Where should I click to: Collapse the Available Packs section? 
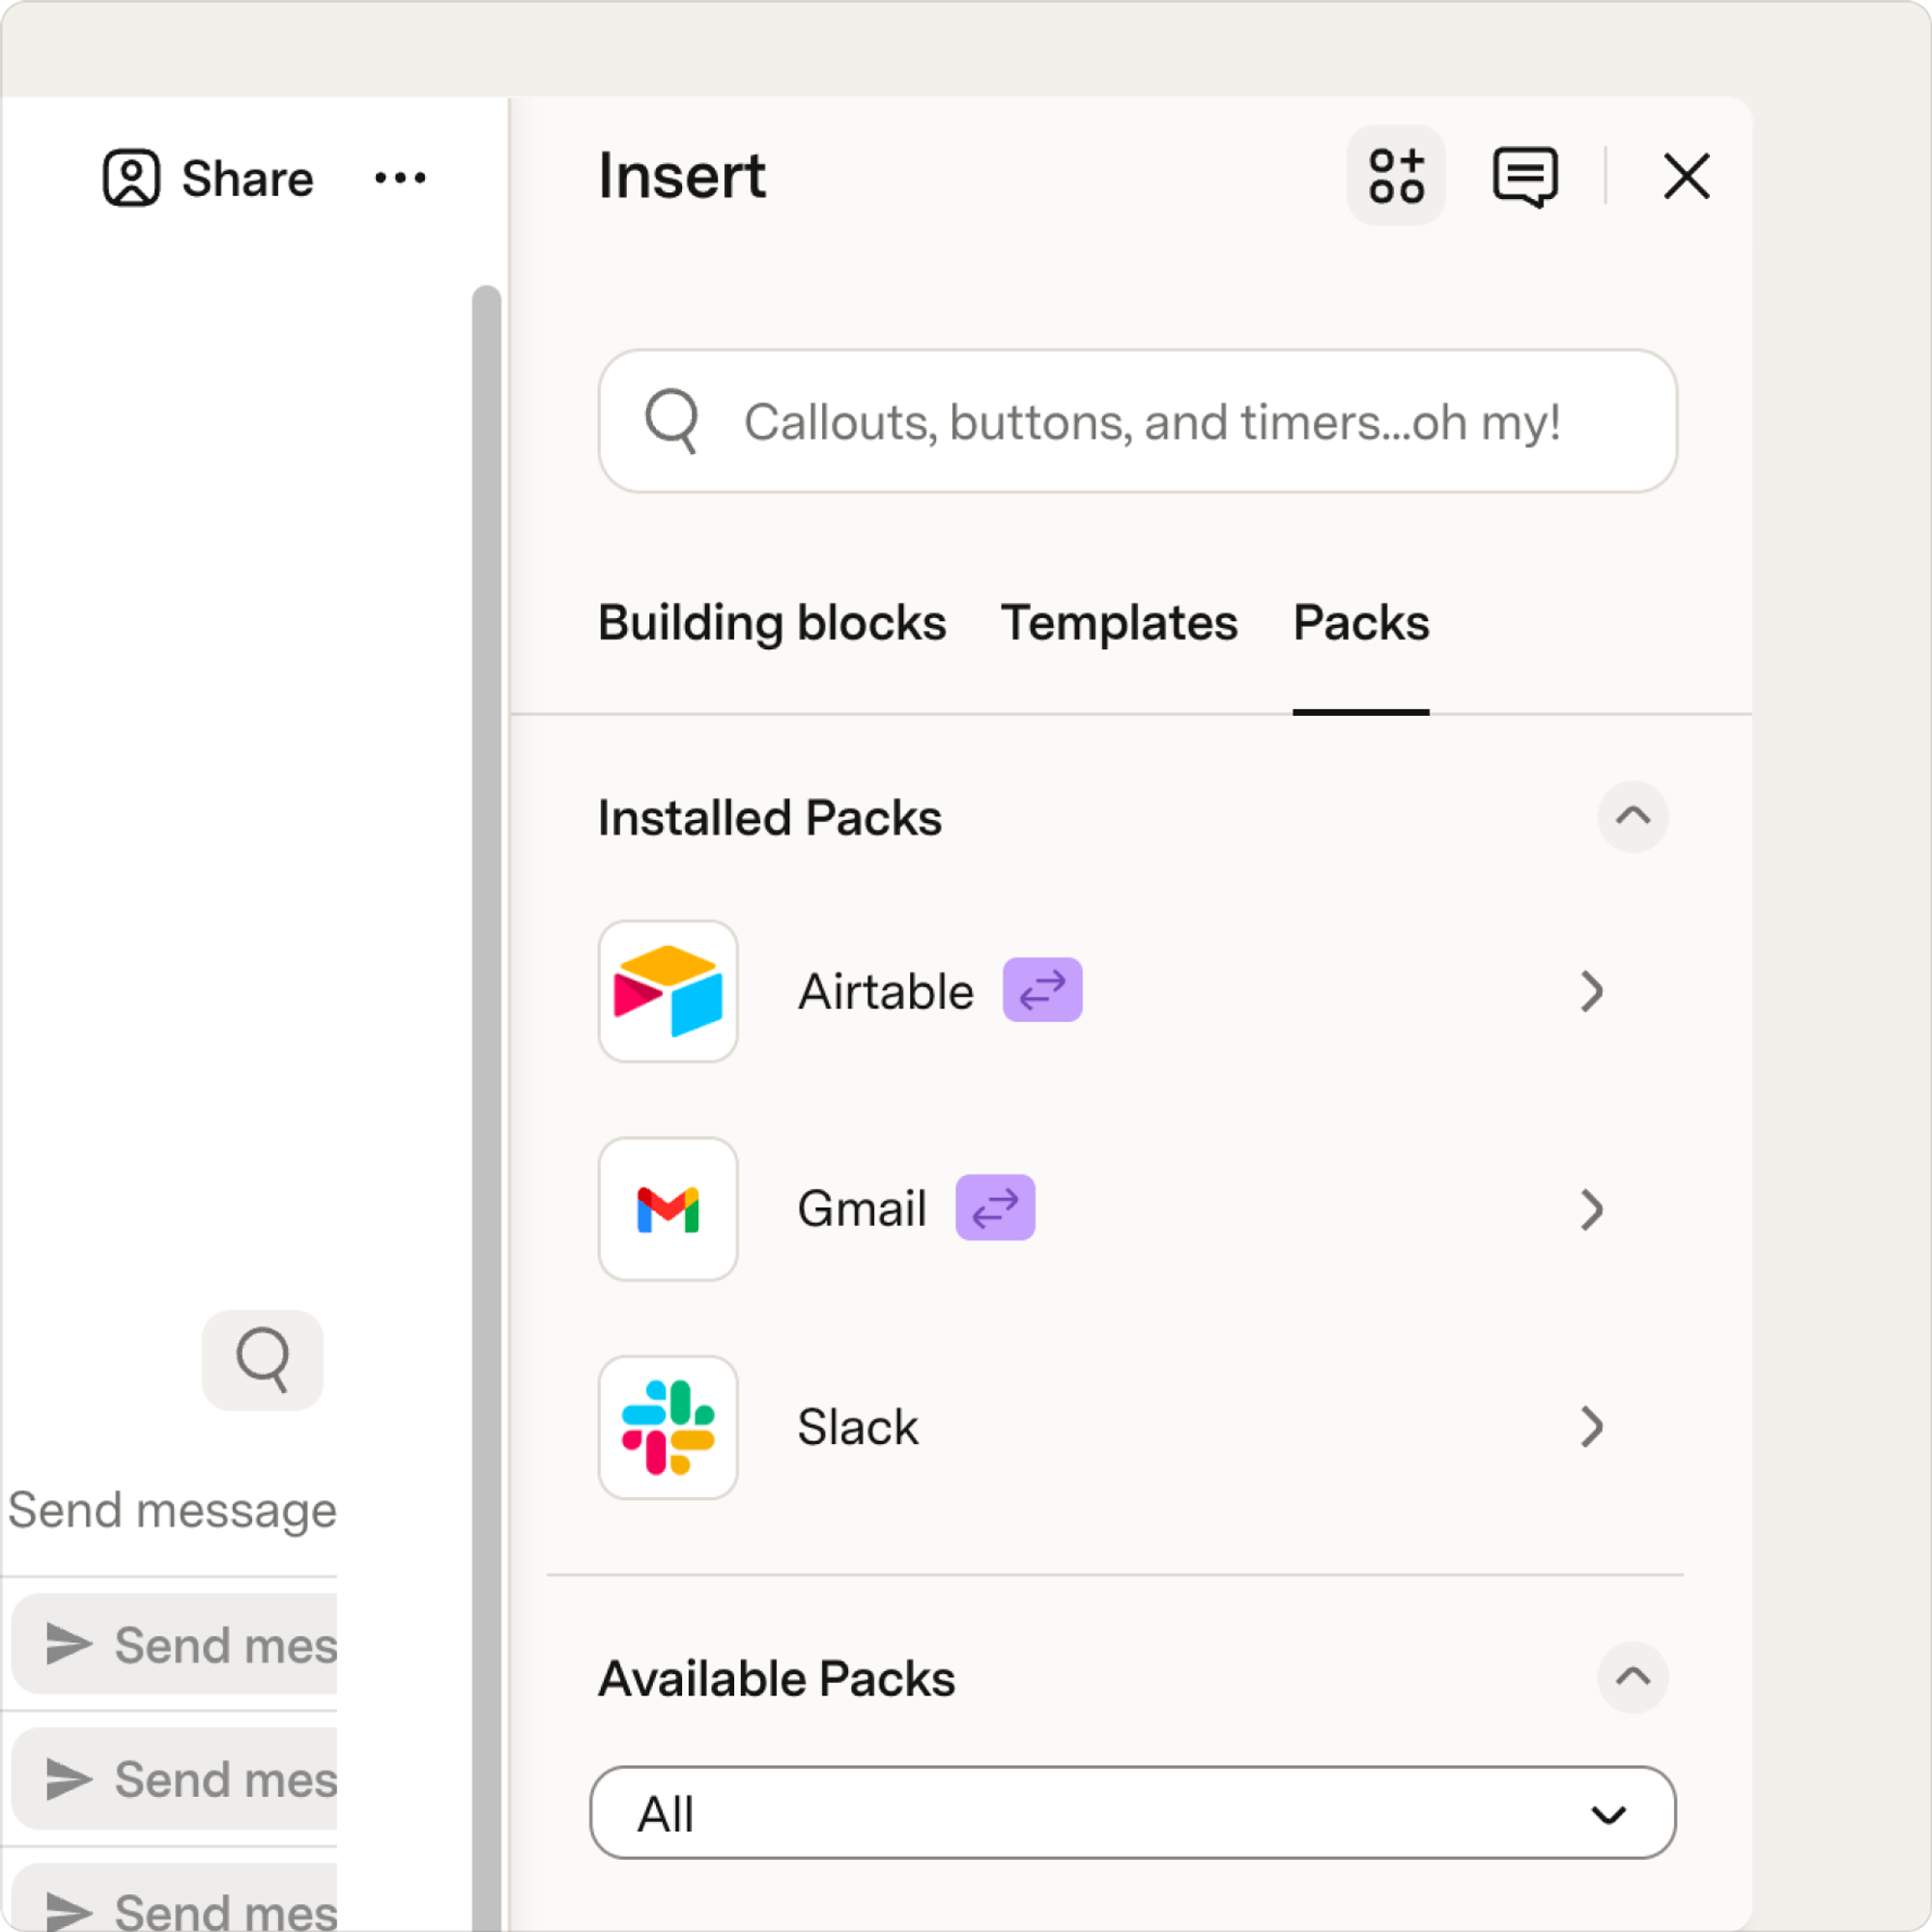click(x=1632, y=1677)
